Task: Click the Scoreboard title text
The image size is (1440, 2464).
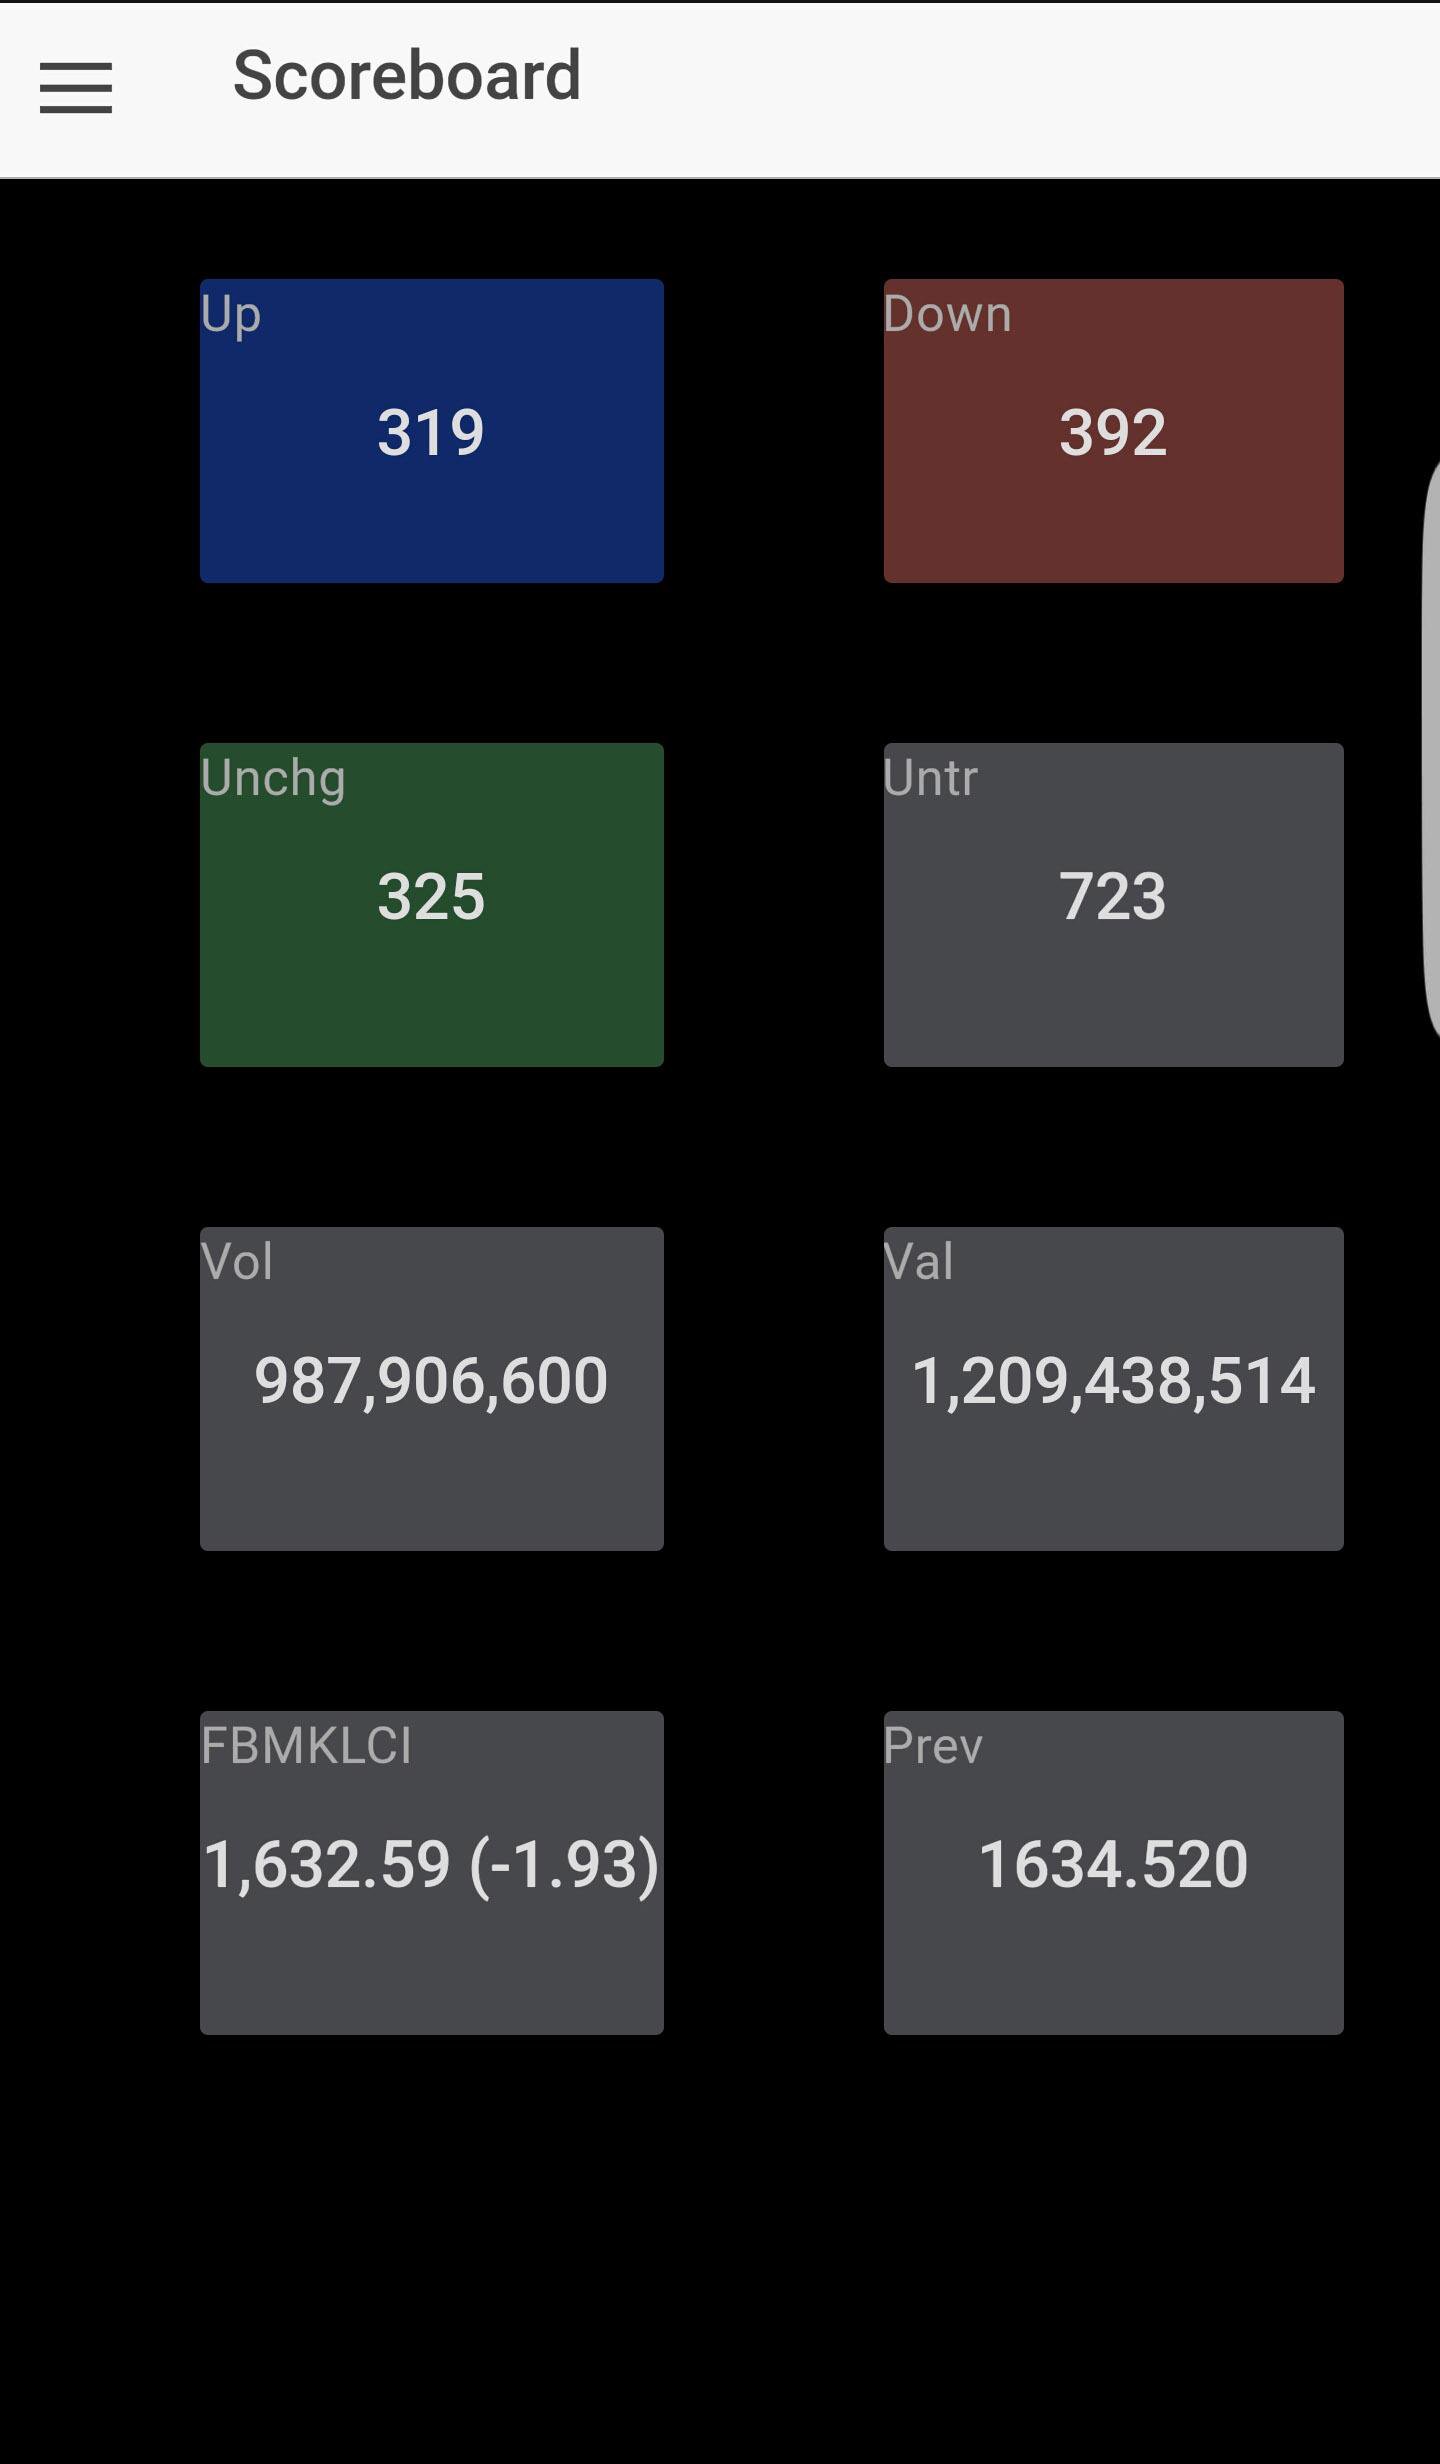Action: pos(407,76)
